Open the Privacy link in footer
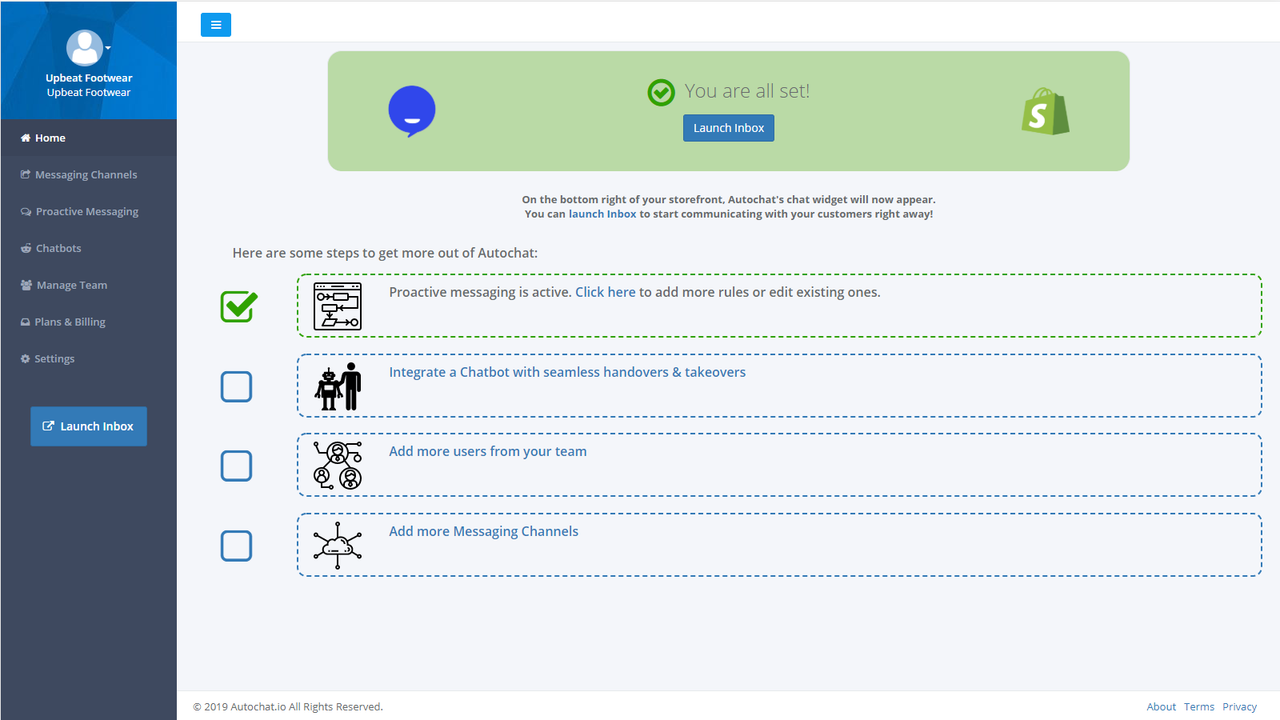This screenshot has height=720, width=1280. point(1239,706)
